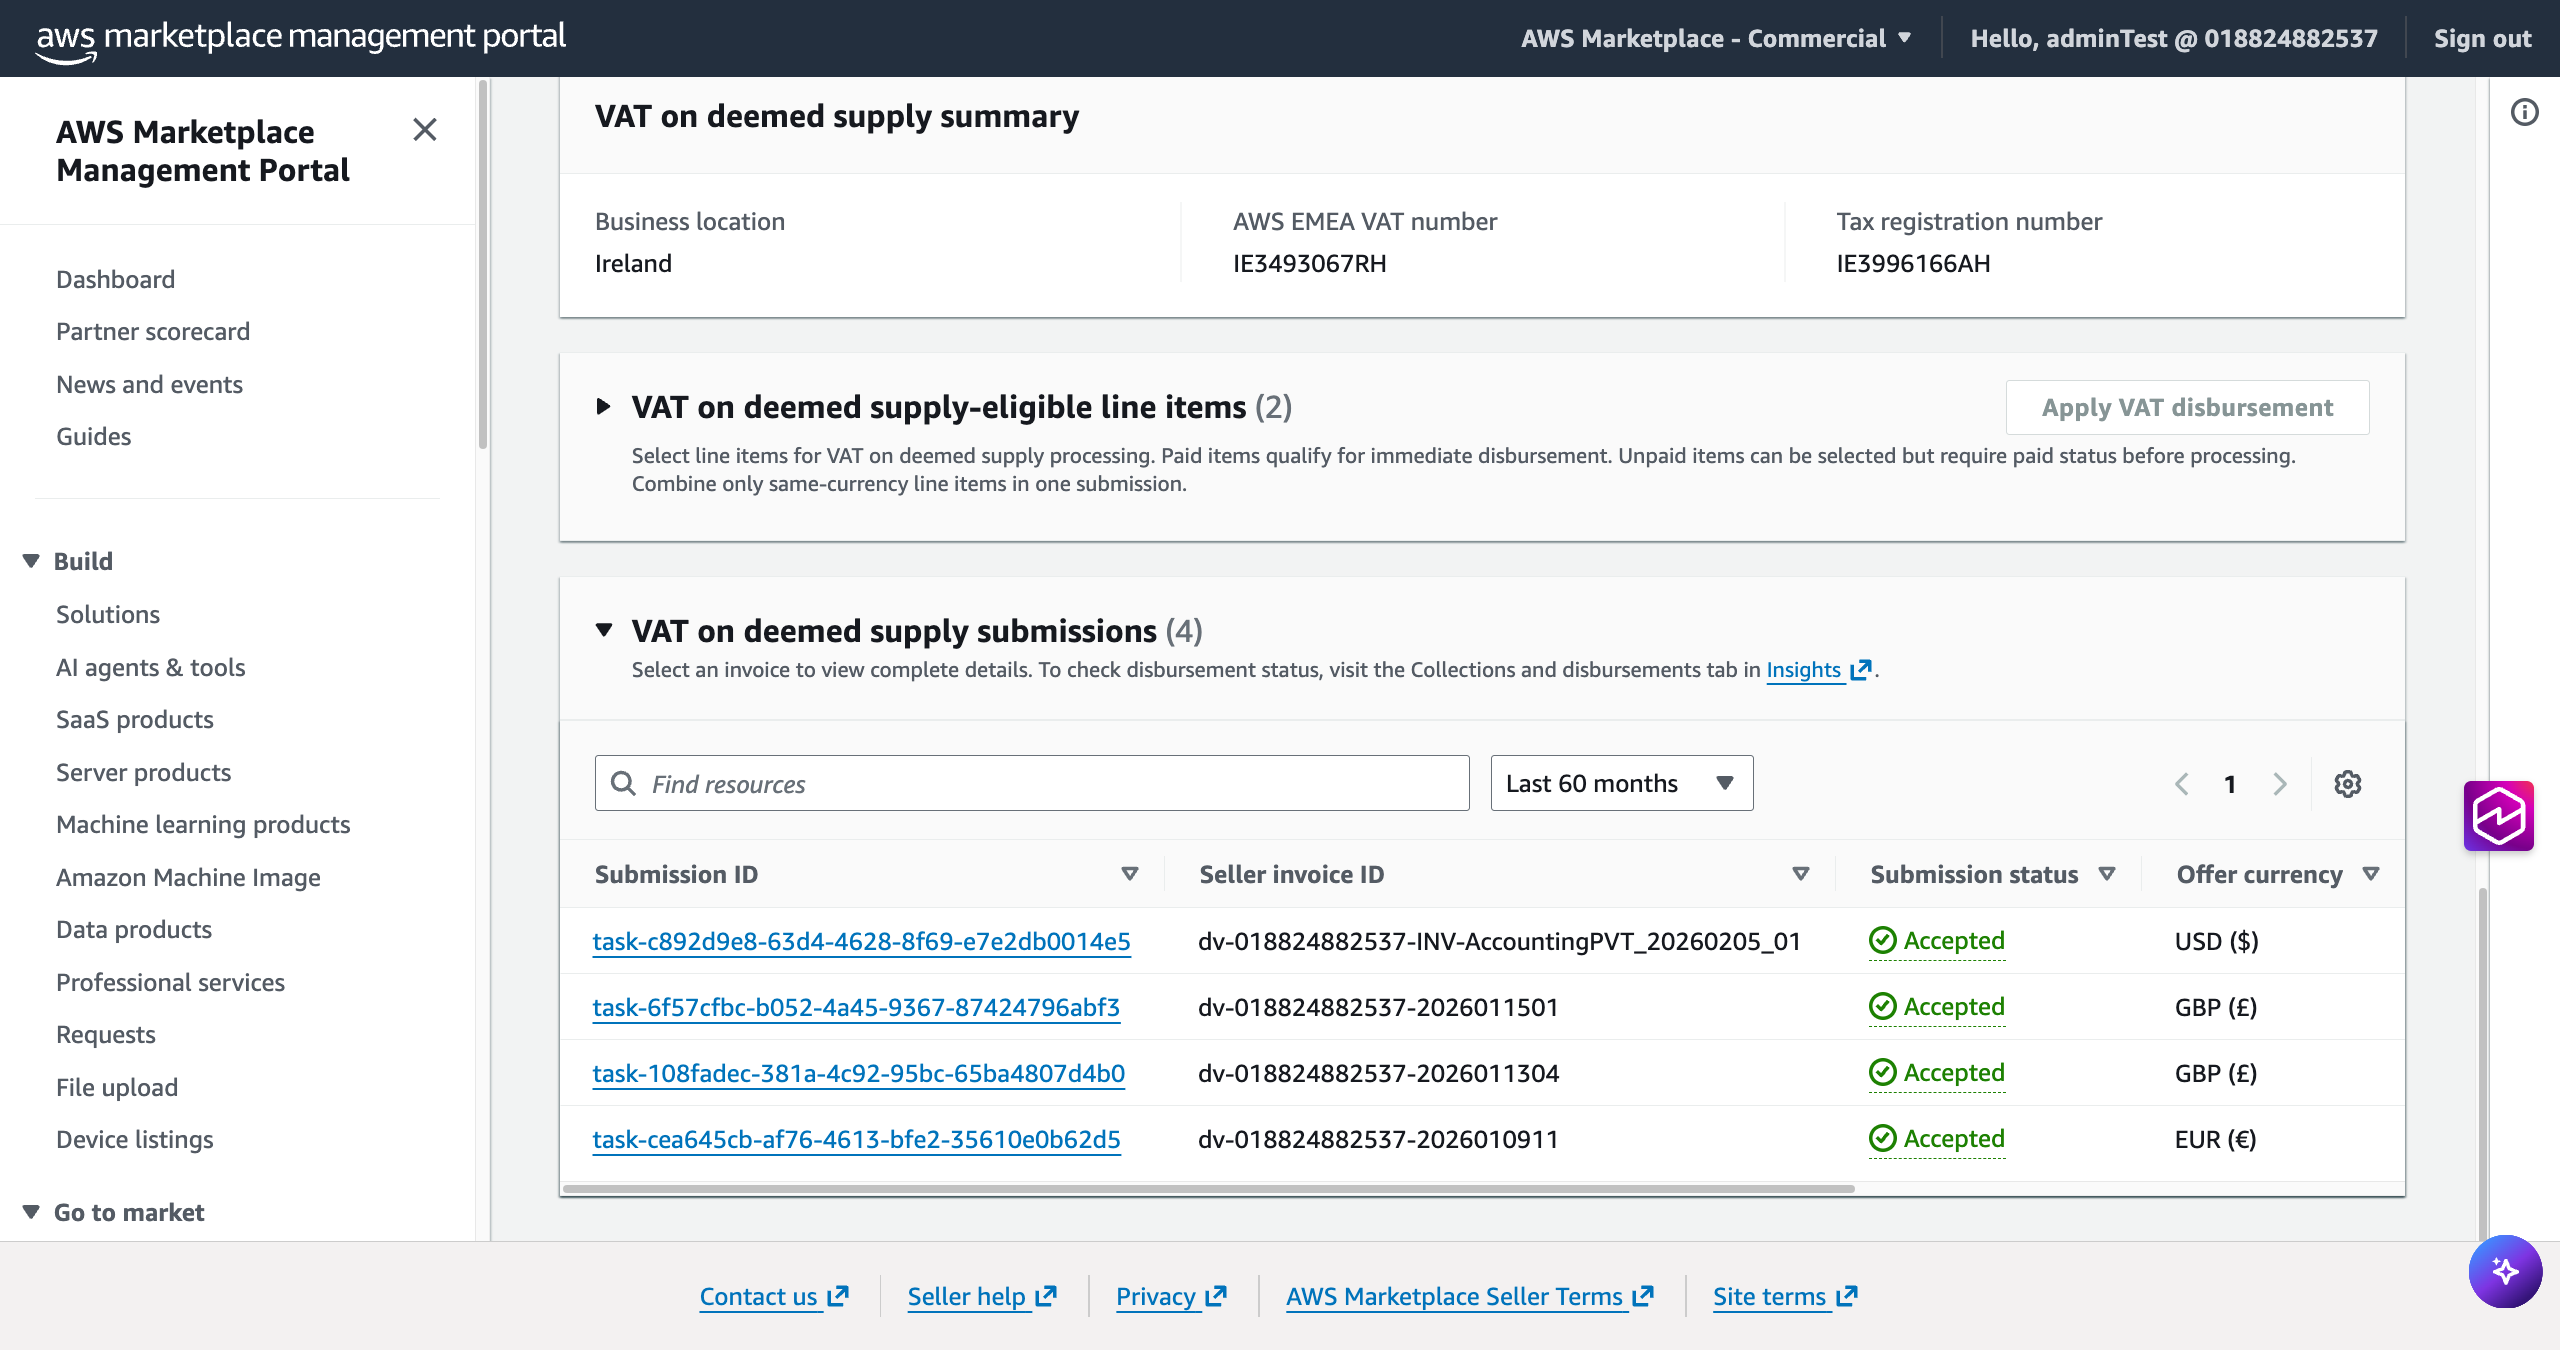Focus the Find resources search field

[x=1032, y=783]
